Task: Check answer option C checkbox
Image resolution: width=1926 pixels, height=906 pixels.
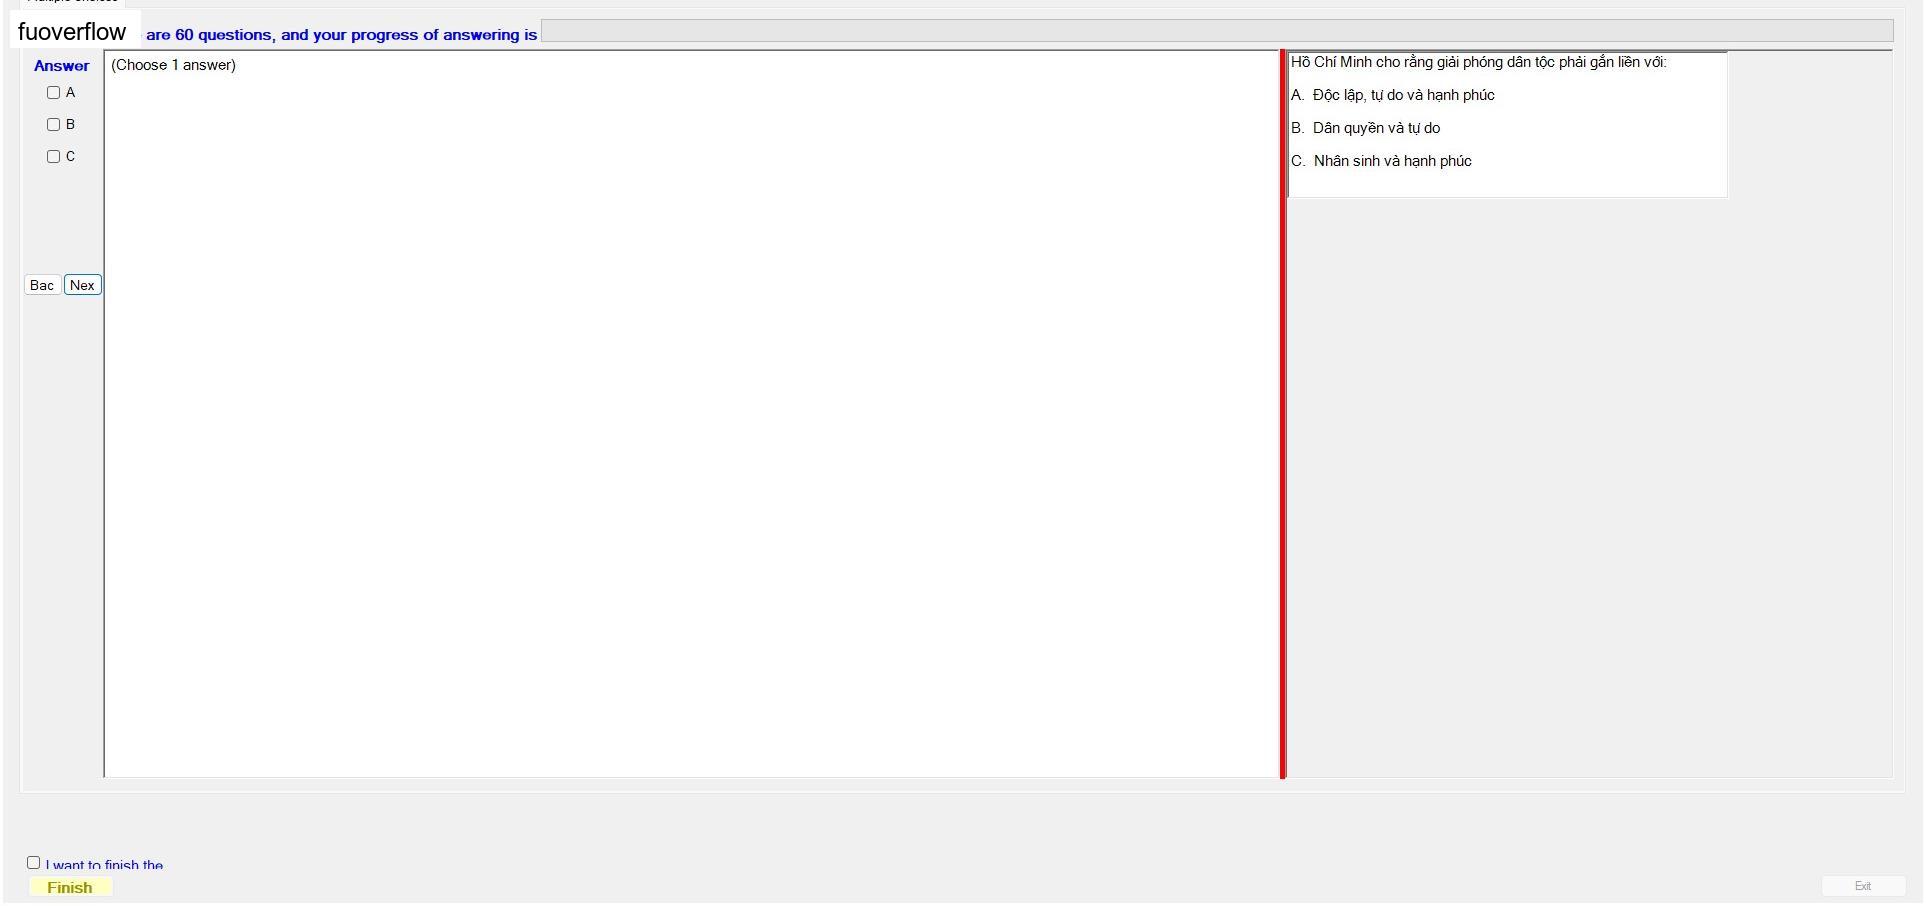Action: [x=54, y=157]
